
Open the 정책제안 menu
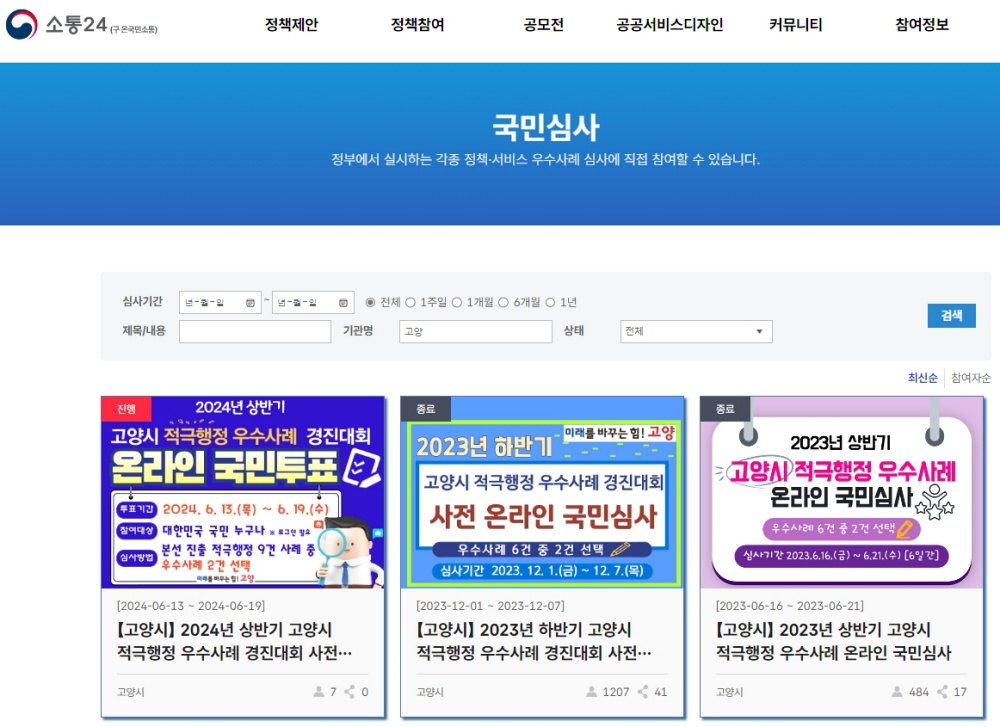tap(291, 25)
